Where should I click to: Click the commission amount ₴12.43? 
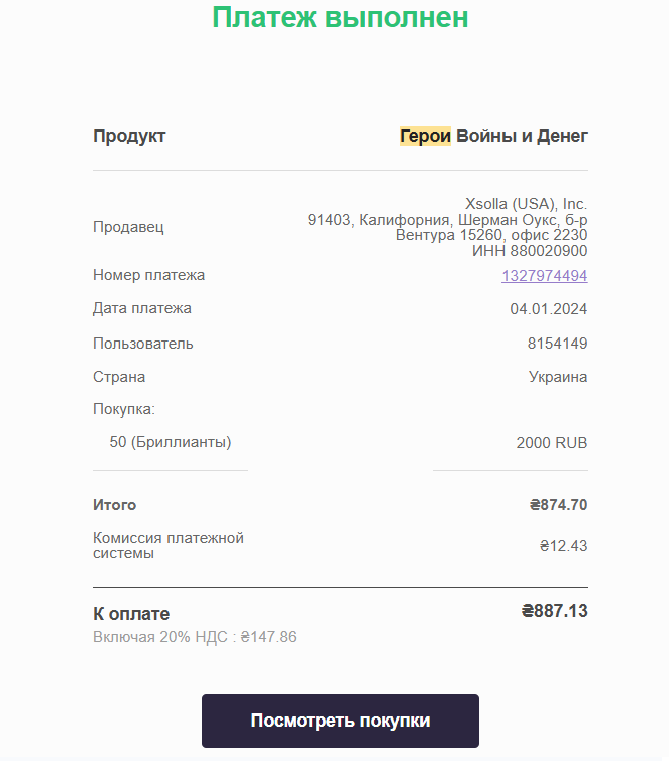point(564,546)
